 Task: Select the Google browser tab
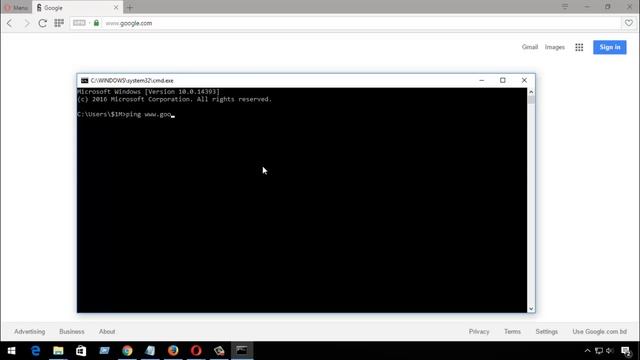tap(73, 7)
